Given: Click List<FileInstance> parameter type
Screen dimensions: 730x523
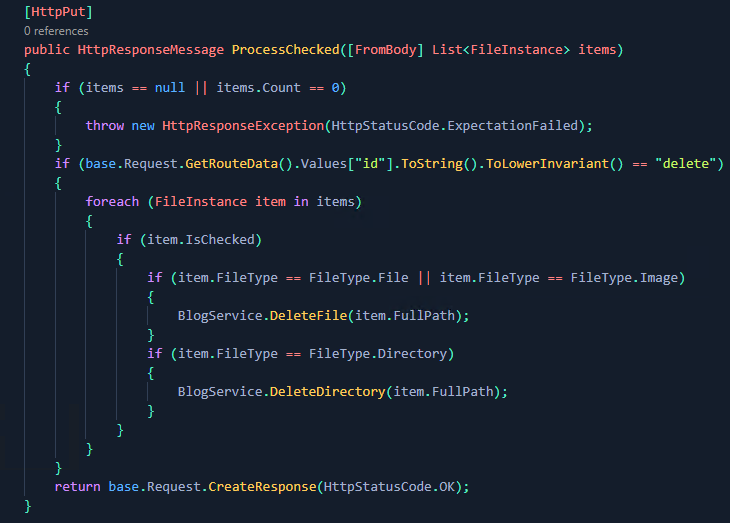Looking at the screenshot, I should click(500, 50).
